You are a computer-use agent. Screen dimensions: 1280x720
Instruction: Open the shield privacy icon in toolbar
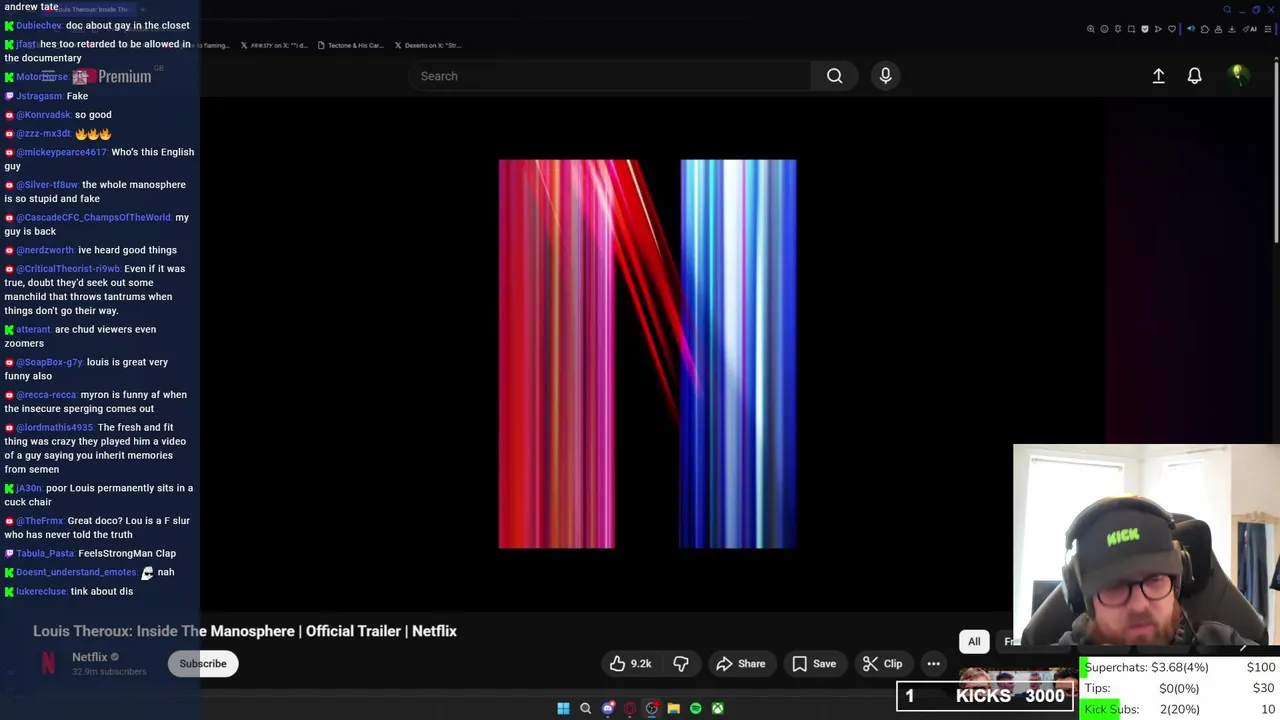(1145, 29)
